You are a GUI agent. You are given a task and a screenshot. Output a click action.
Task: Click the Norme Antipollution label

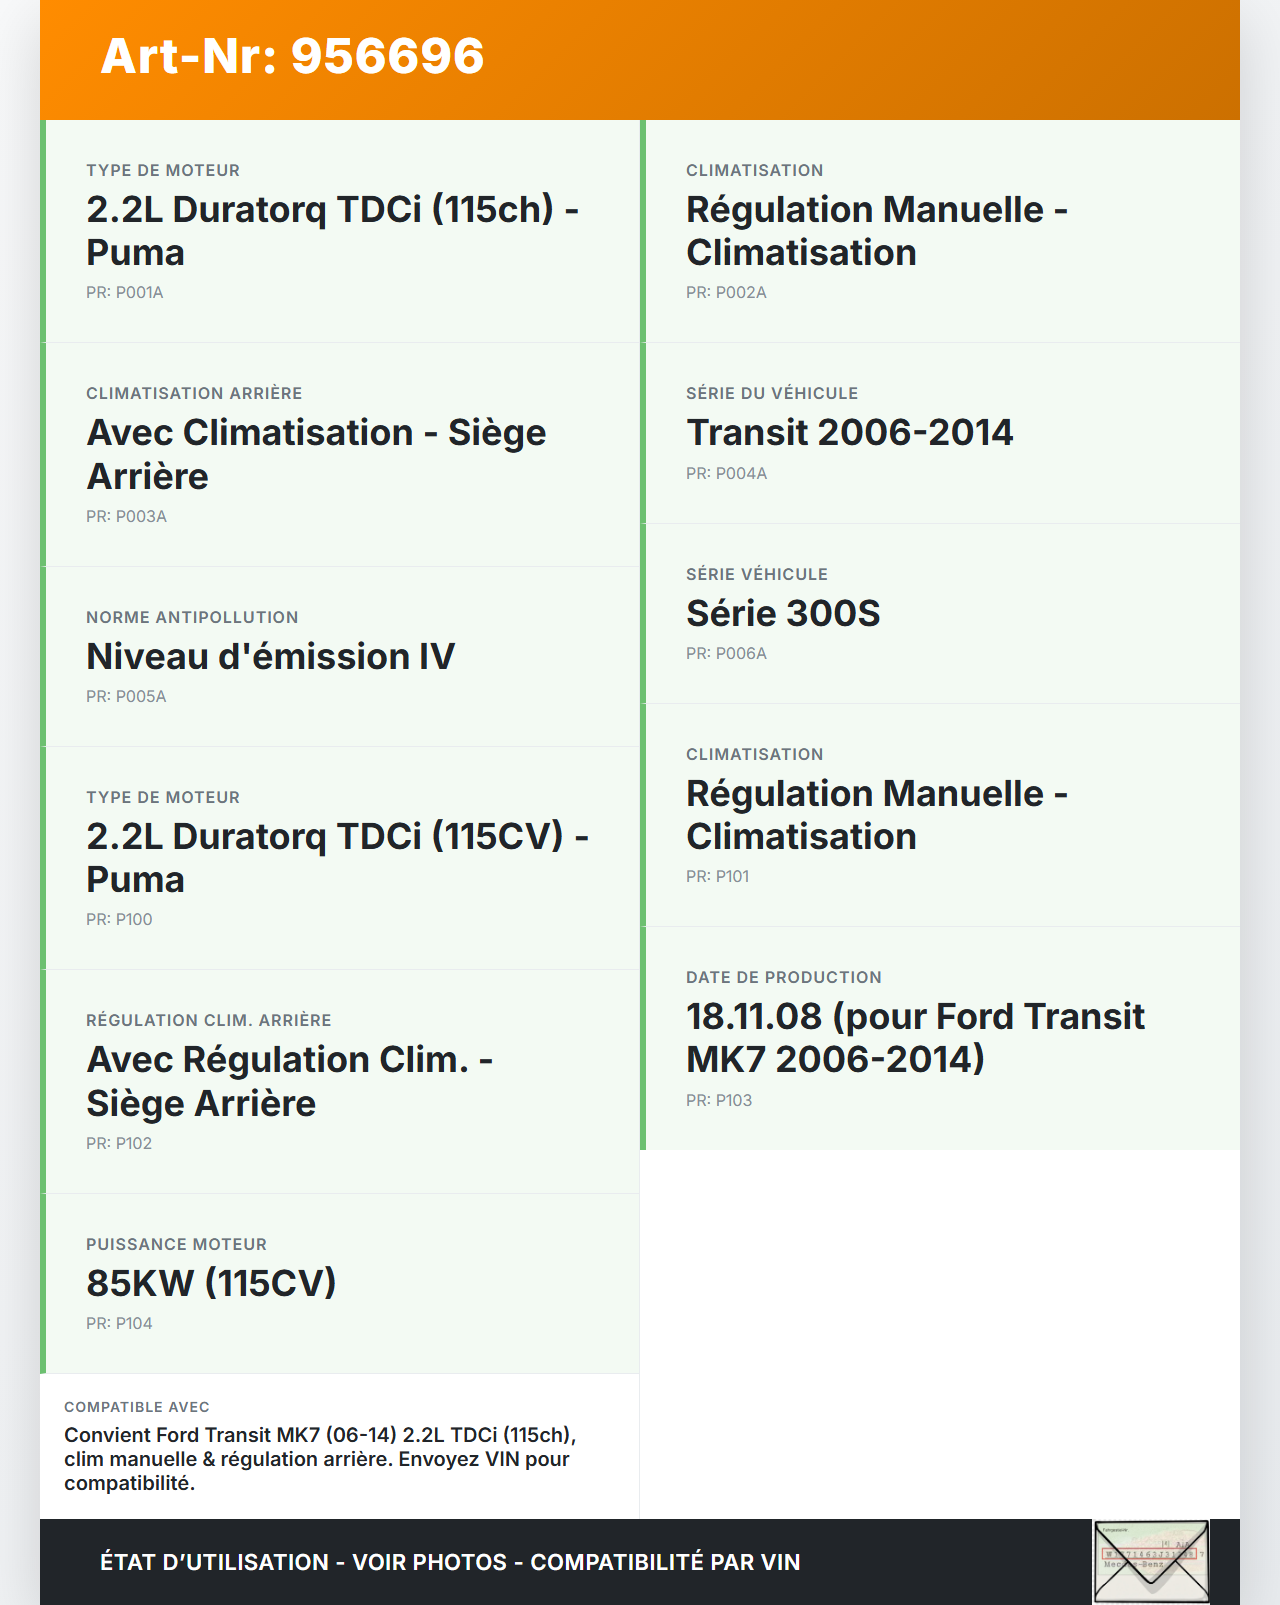(192, 618)
